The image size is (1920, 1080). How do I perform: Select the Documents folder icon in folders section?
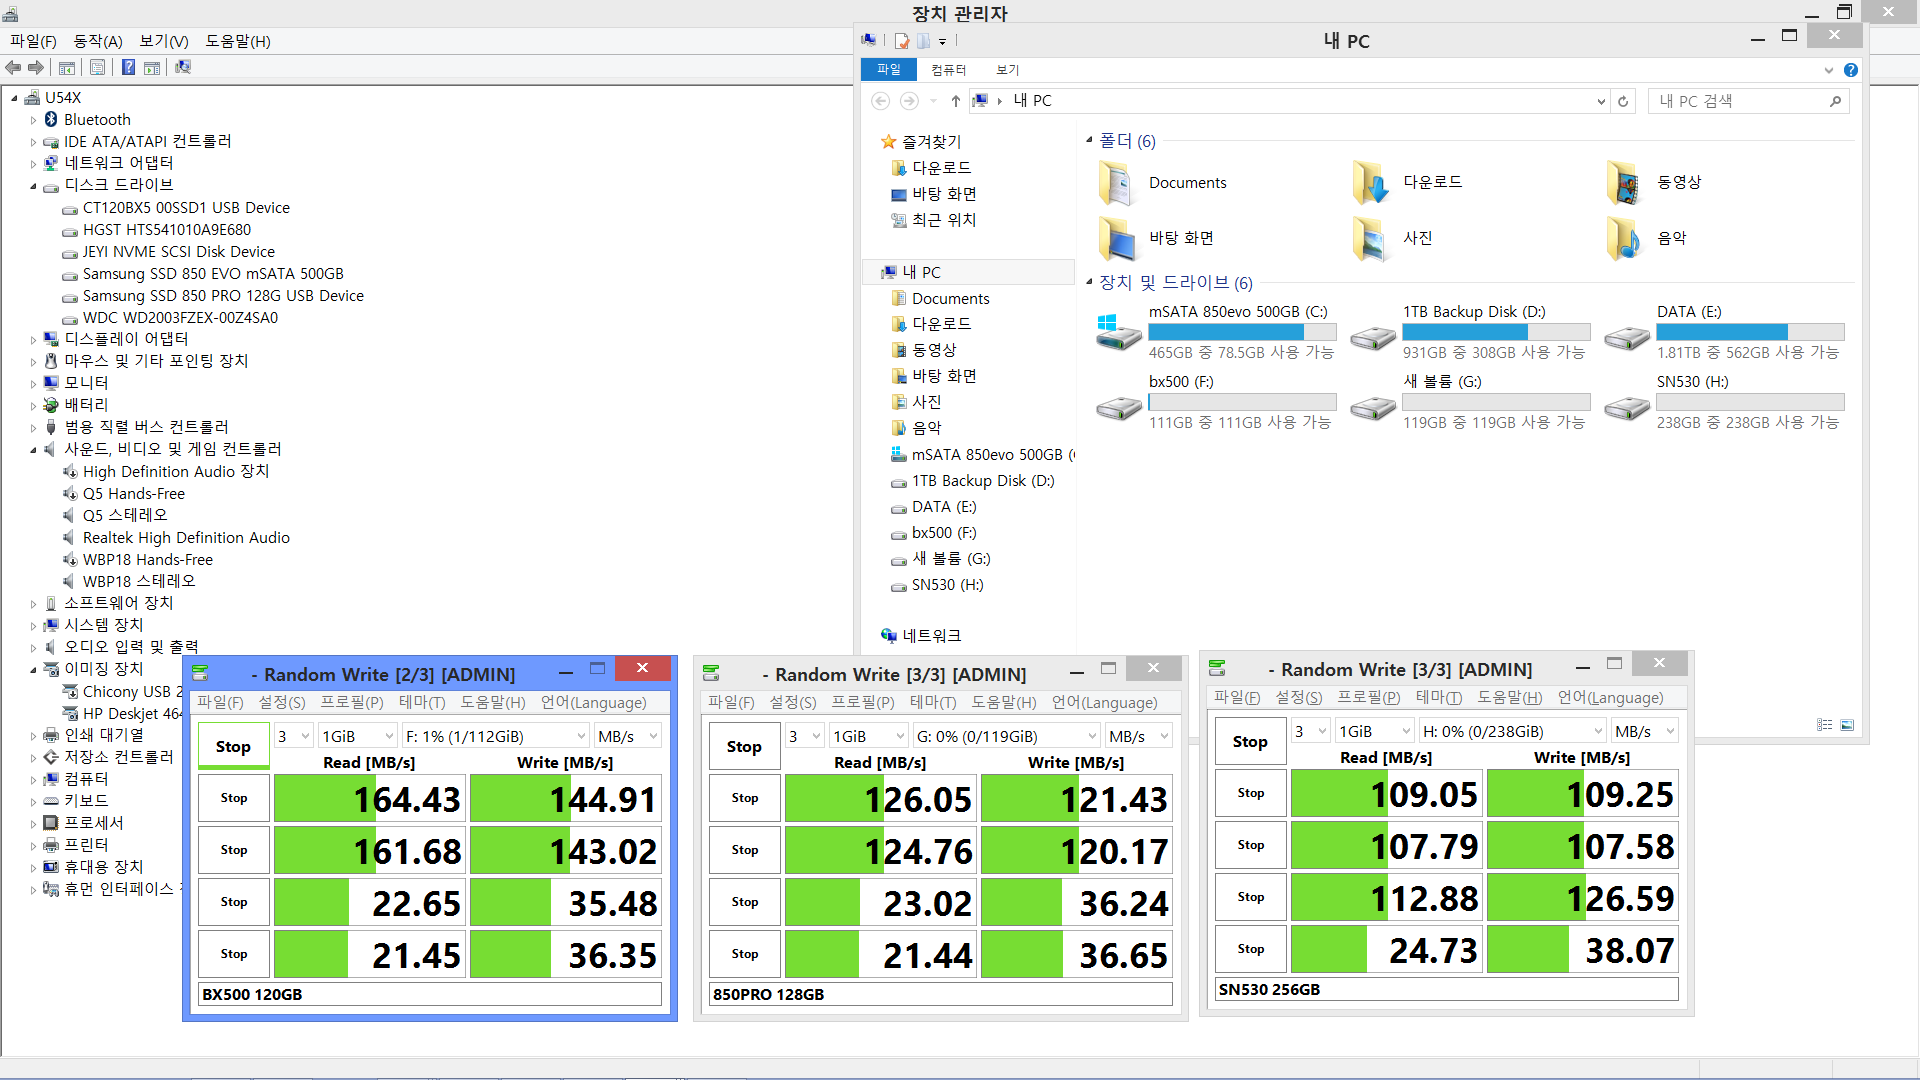[x=1116, y=183]
